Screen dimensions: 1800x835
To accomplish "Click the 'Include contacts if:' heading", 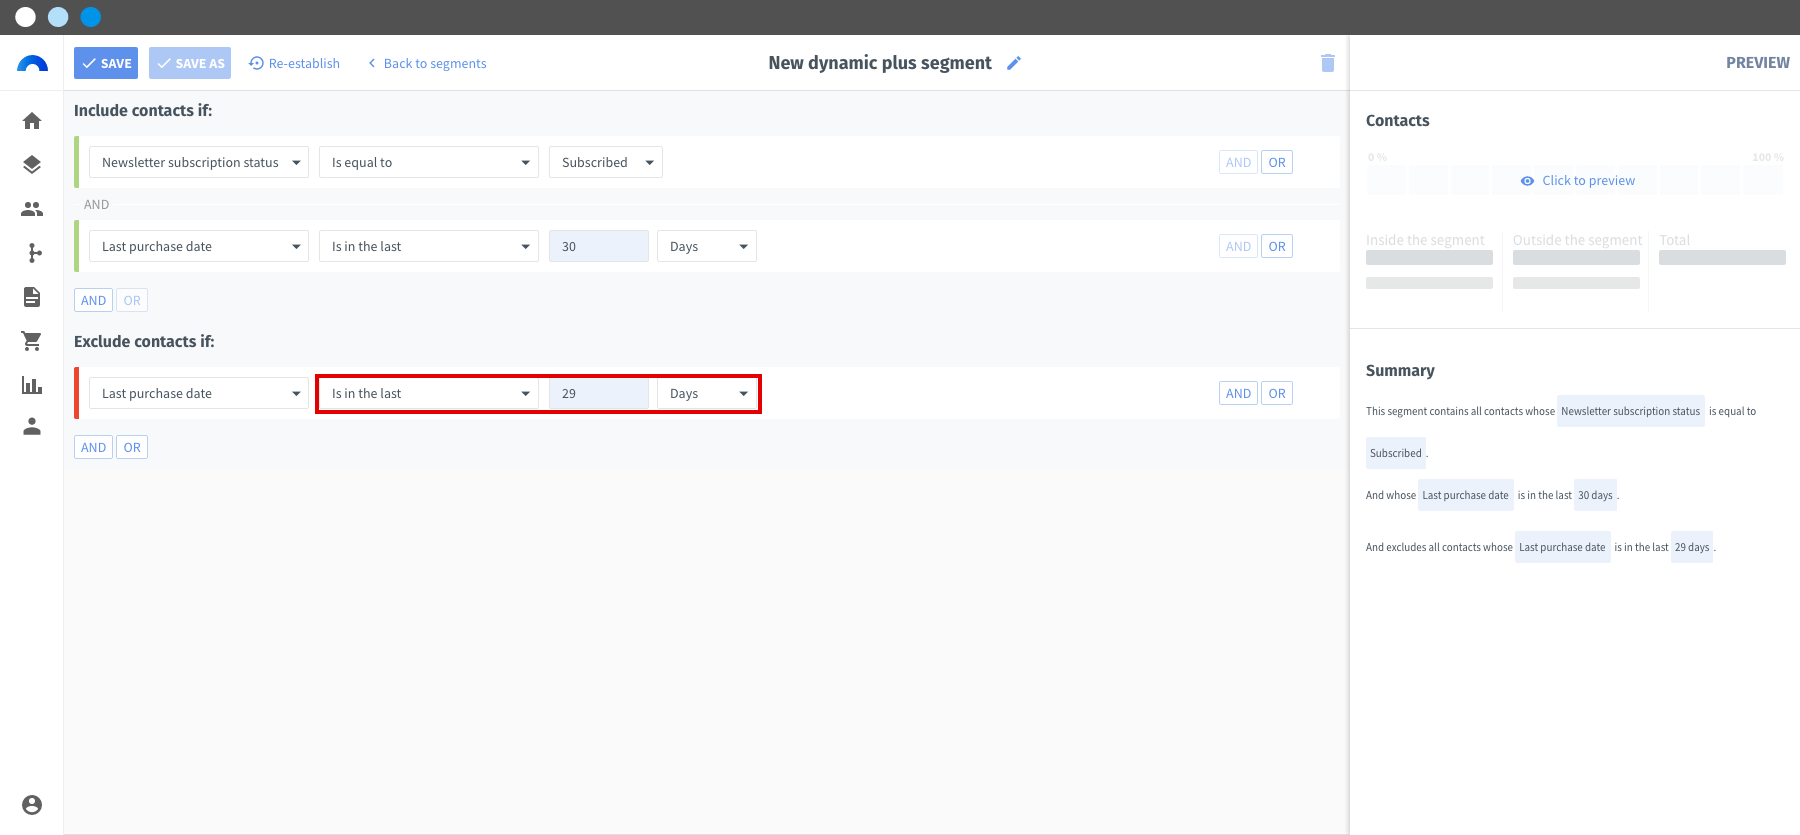I will click(143, 110).
